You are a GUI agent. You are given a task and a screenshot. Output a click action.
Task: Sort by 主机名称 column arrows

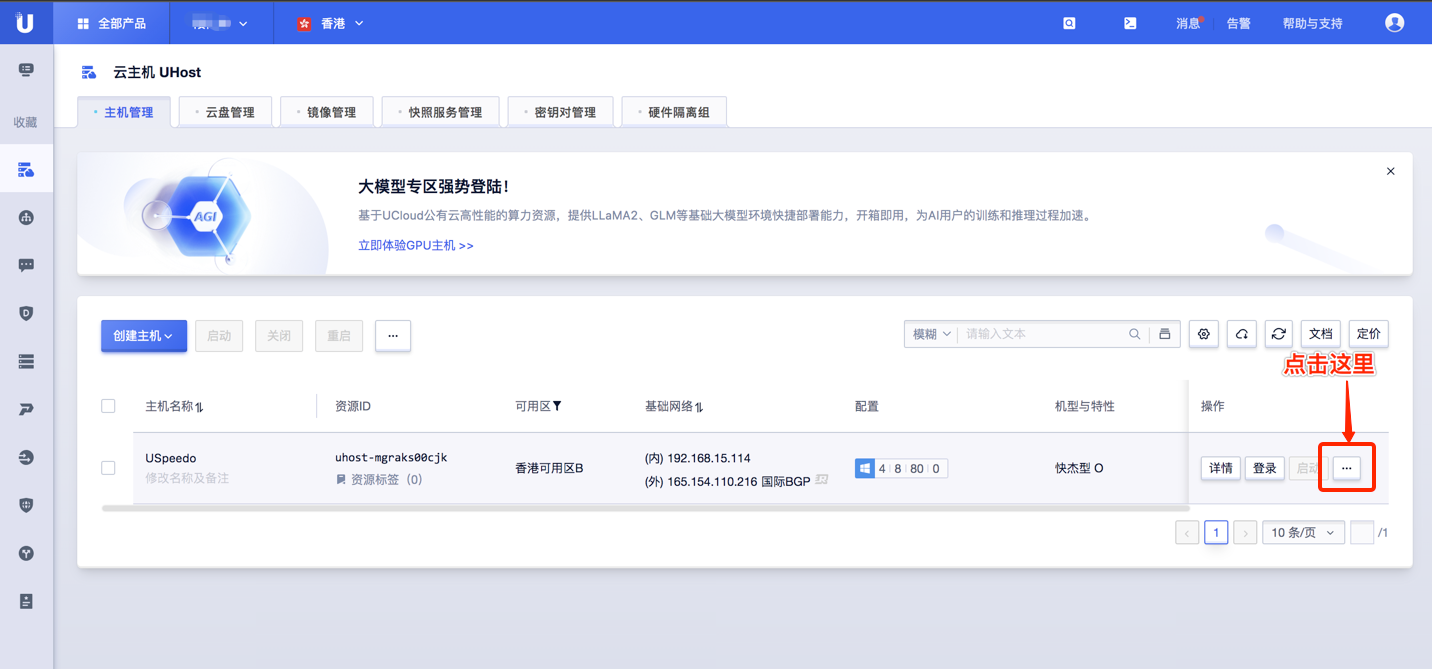199,407
